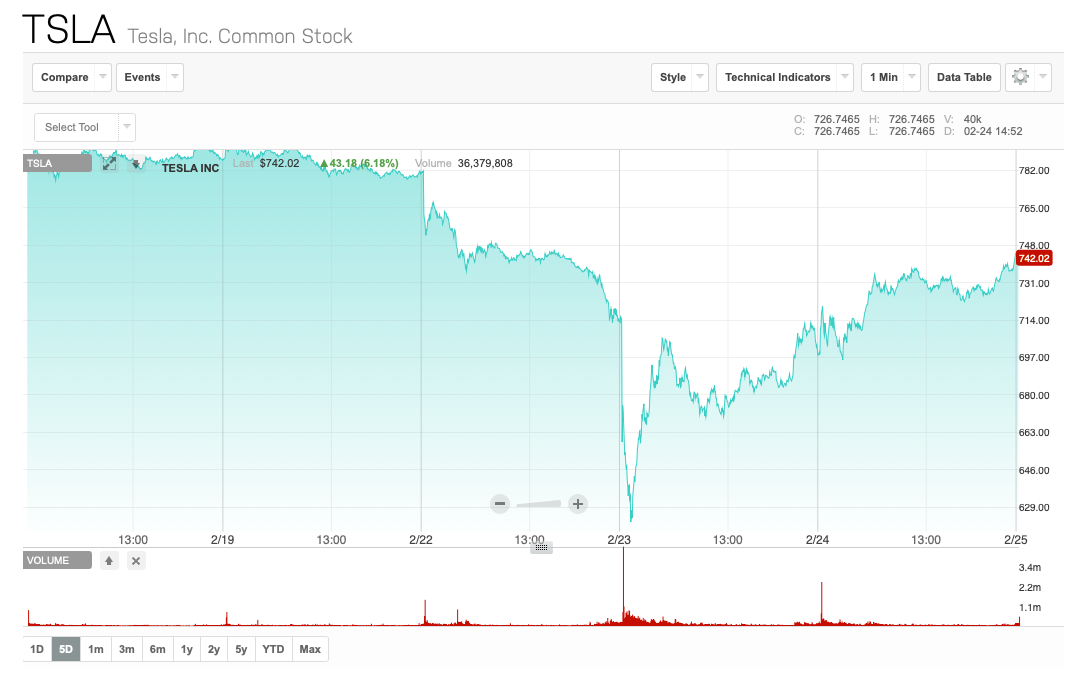Screen dimensions: 1079x682
Task: Move the Volume panel up with the arrow icon
Action: [x=109, y=561]
